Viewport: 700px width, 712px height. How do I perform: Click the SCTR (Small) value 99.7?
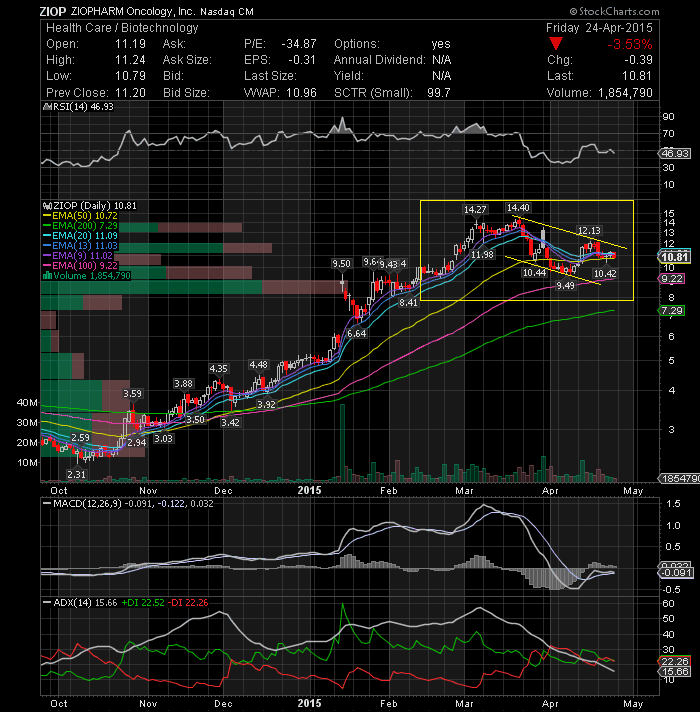(x=439, y=93)
